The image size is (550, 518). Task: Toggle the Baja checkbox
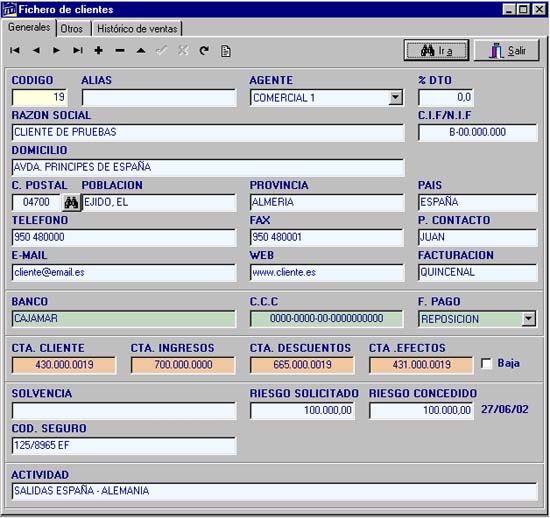[487, 363]
